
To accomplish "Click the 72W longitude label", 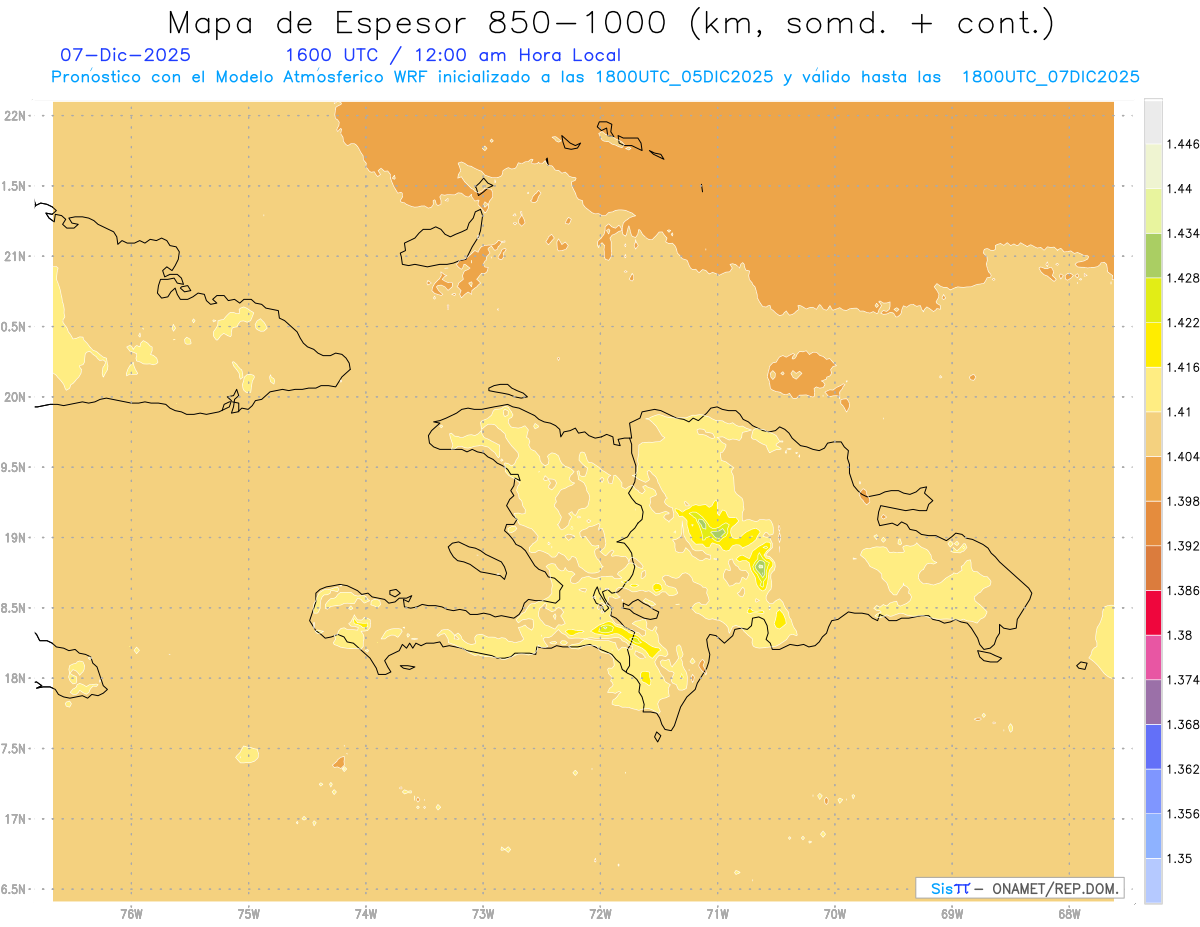I will (x=601, y=913).
